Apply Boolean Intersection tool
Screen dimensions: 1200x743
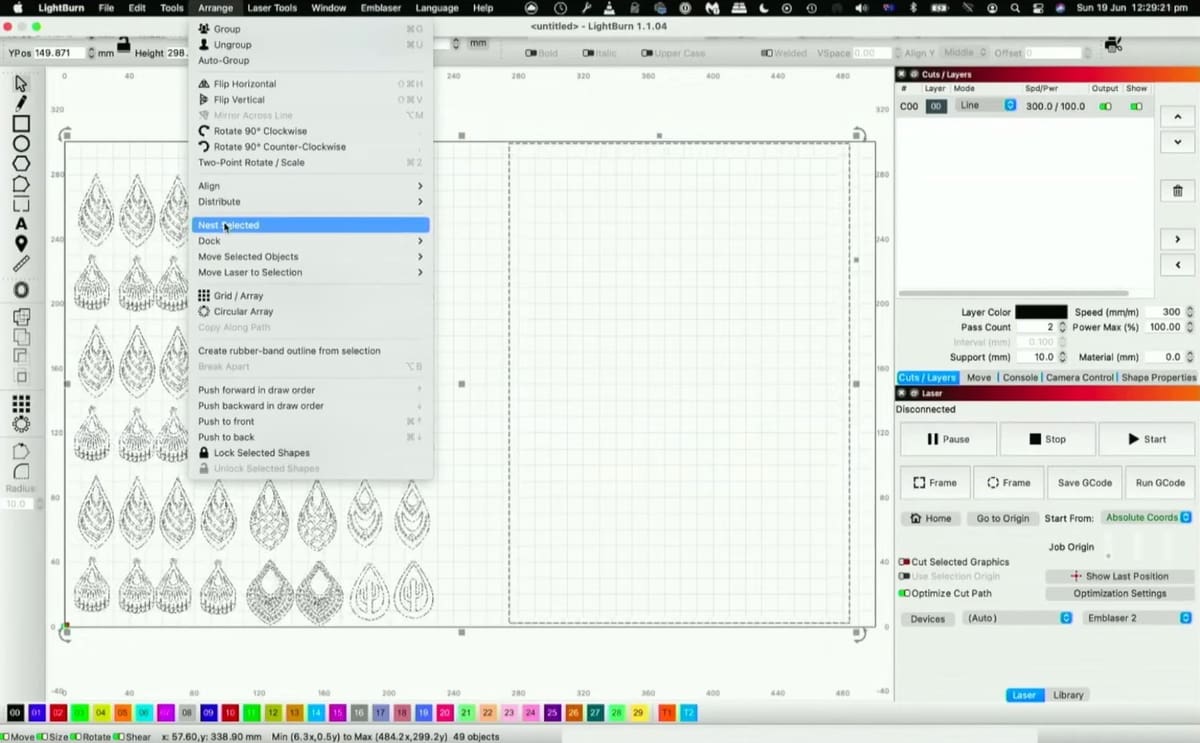(x=21, y=376)
